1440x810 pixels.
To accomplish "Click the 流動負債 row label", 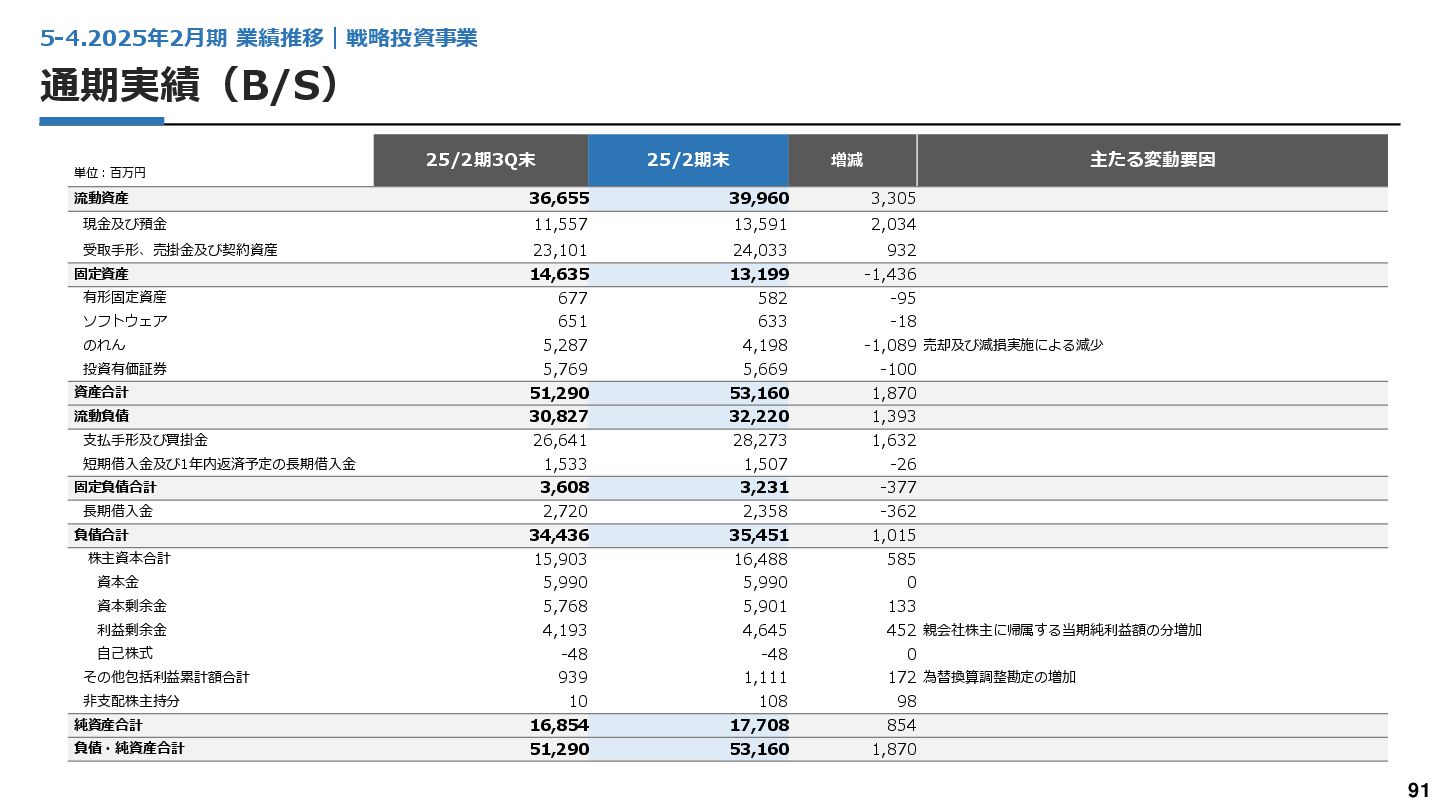I will tap(101, 416).
